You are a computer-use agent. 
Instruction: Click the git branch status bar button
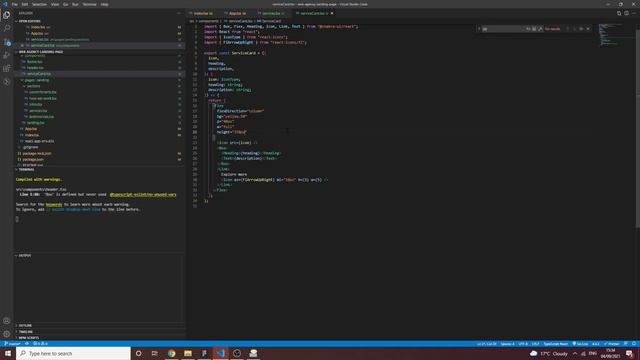click(x=12, y=344)
